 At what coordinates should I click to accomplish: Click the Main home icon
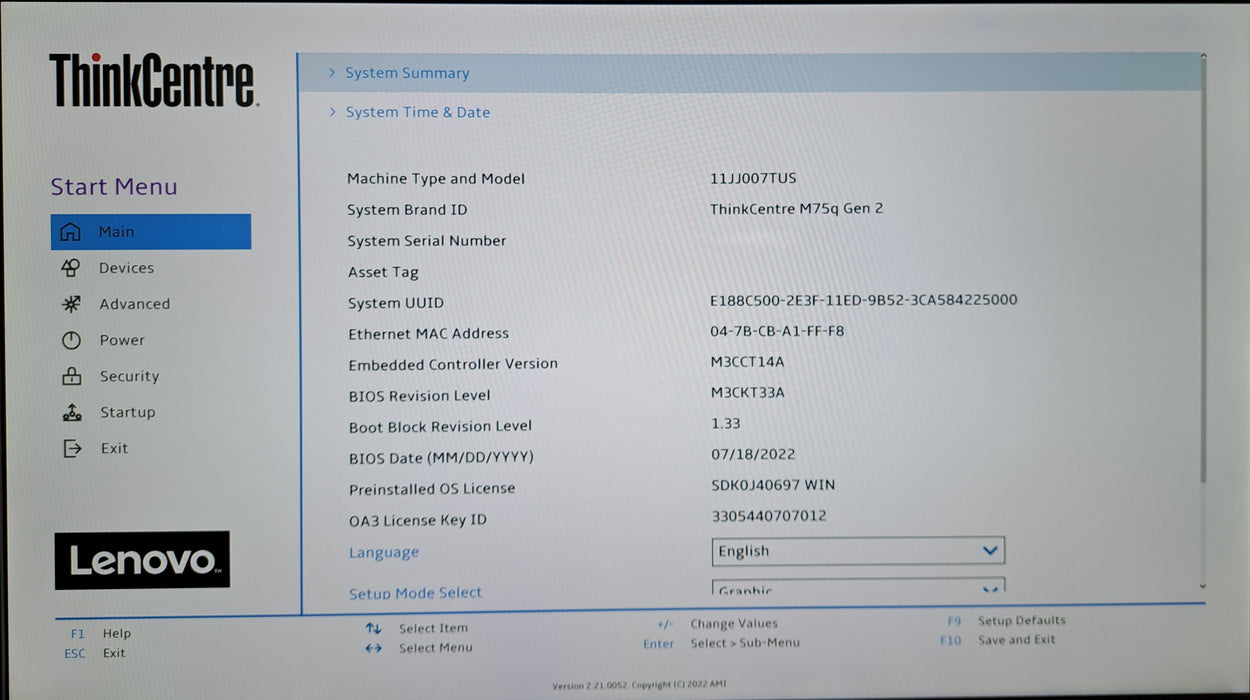[70, 232]
